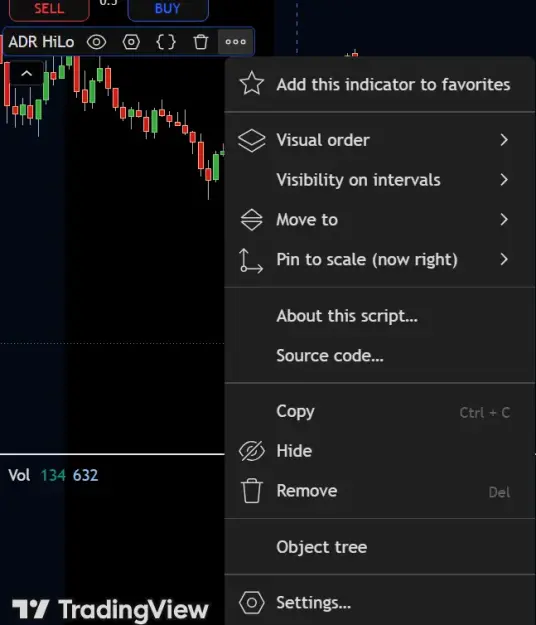Hide the indicator via crossed-eye Hide item
This screenshot has width=536, height=625.
tap(380, 451)
